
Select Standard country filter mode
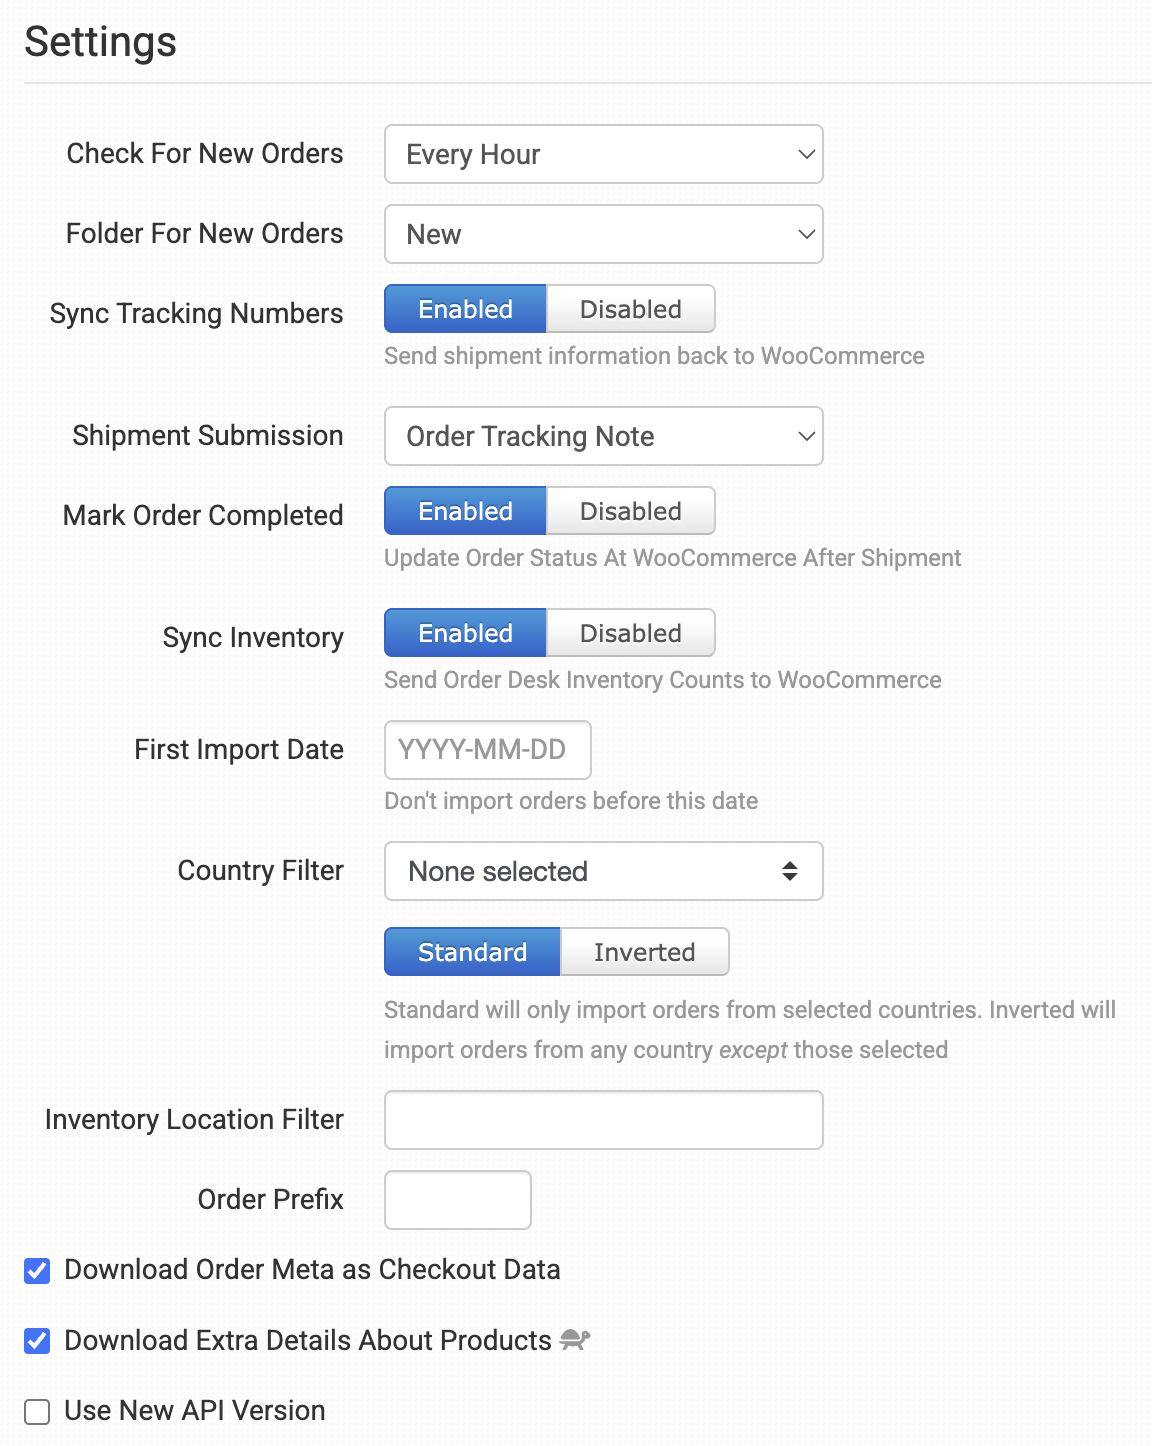[x=472, y=952]
